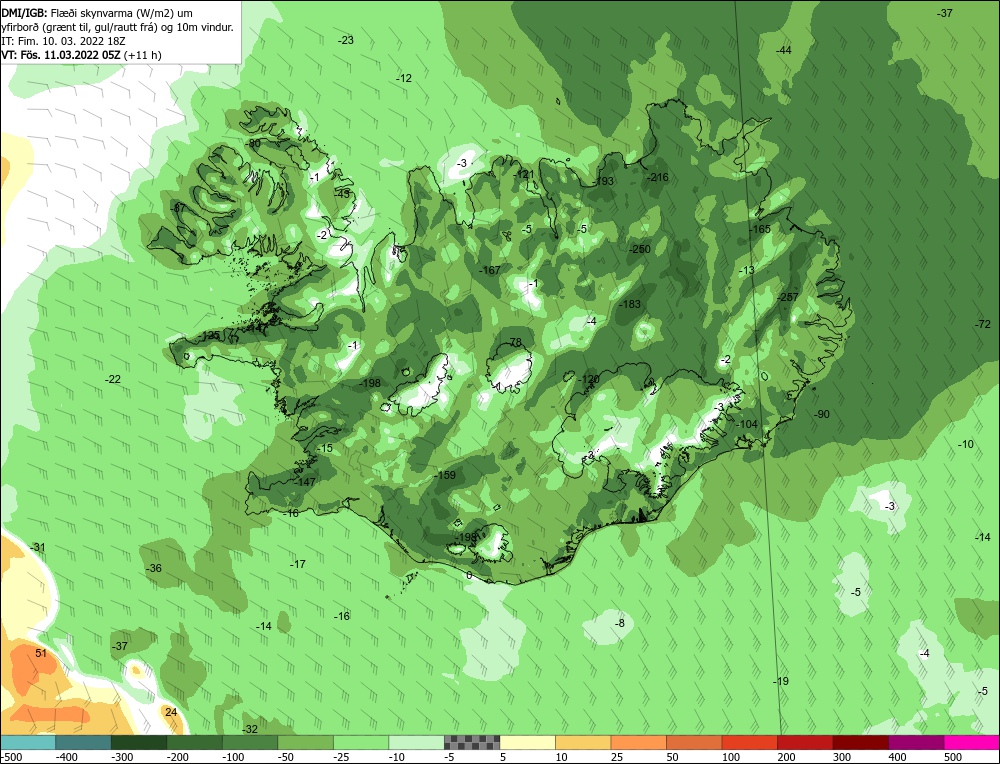Click the '(+11 h)' forecast offset text
The height and width of the screenshot is (764, 1000).
[x=143, y=55]
